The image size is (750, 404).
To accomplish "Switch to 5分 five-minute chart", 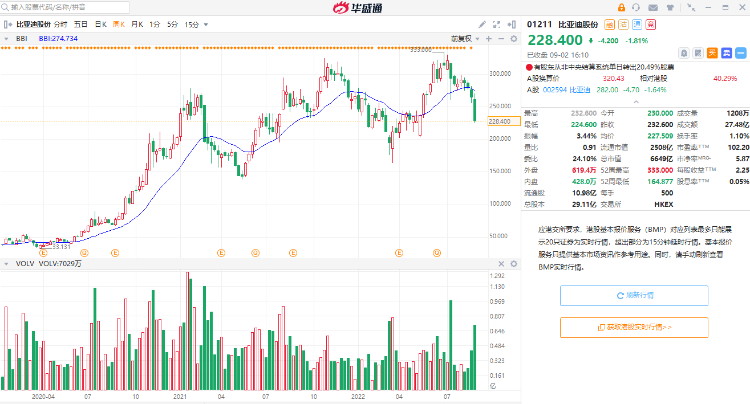I will [x=173, y=24].
